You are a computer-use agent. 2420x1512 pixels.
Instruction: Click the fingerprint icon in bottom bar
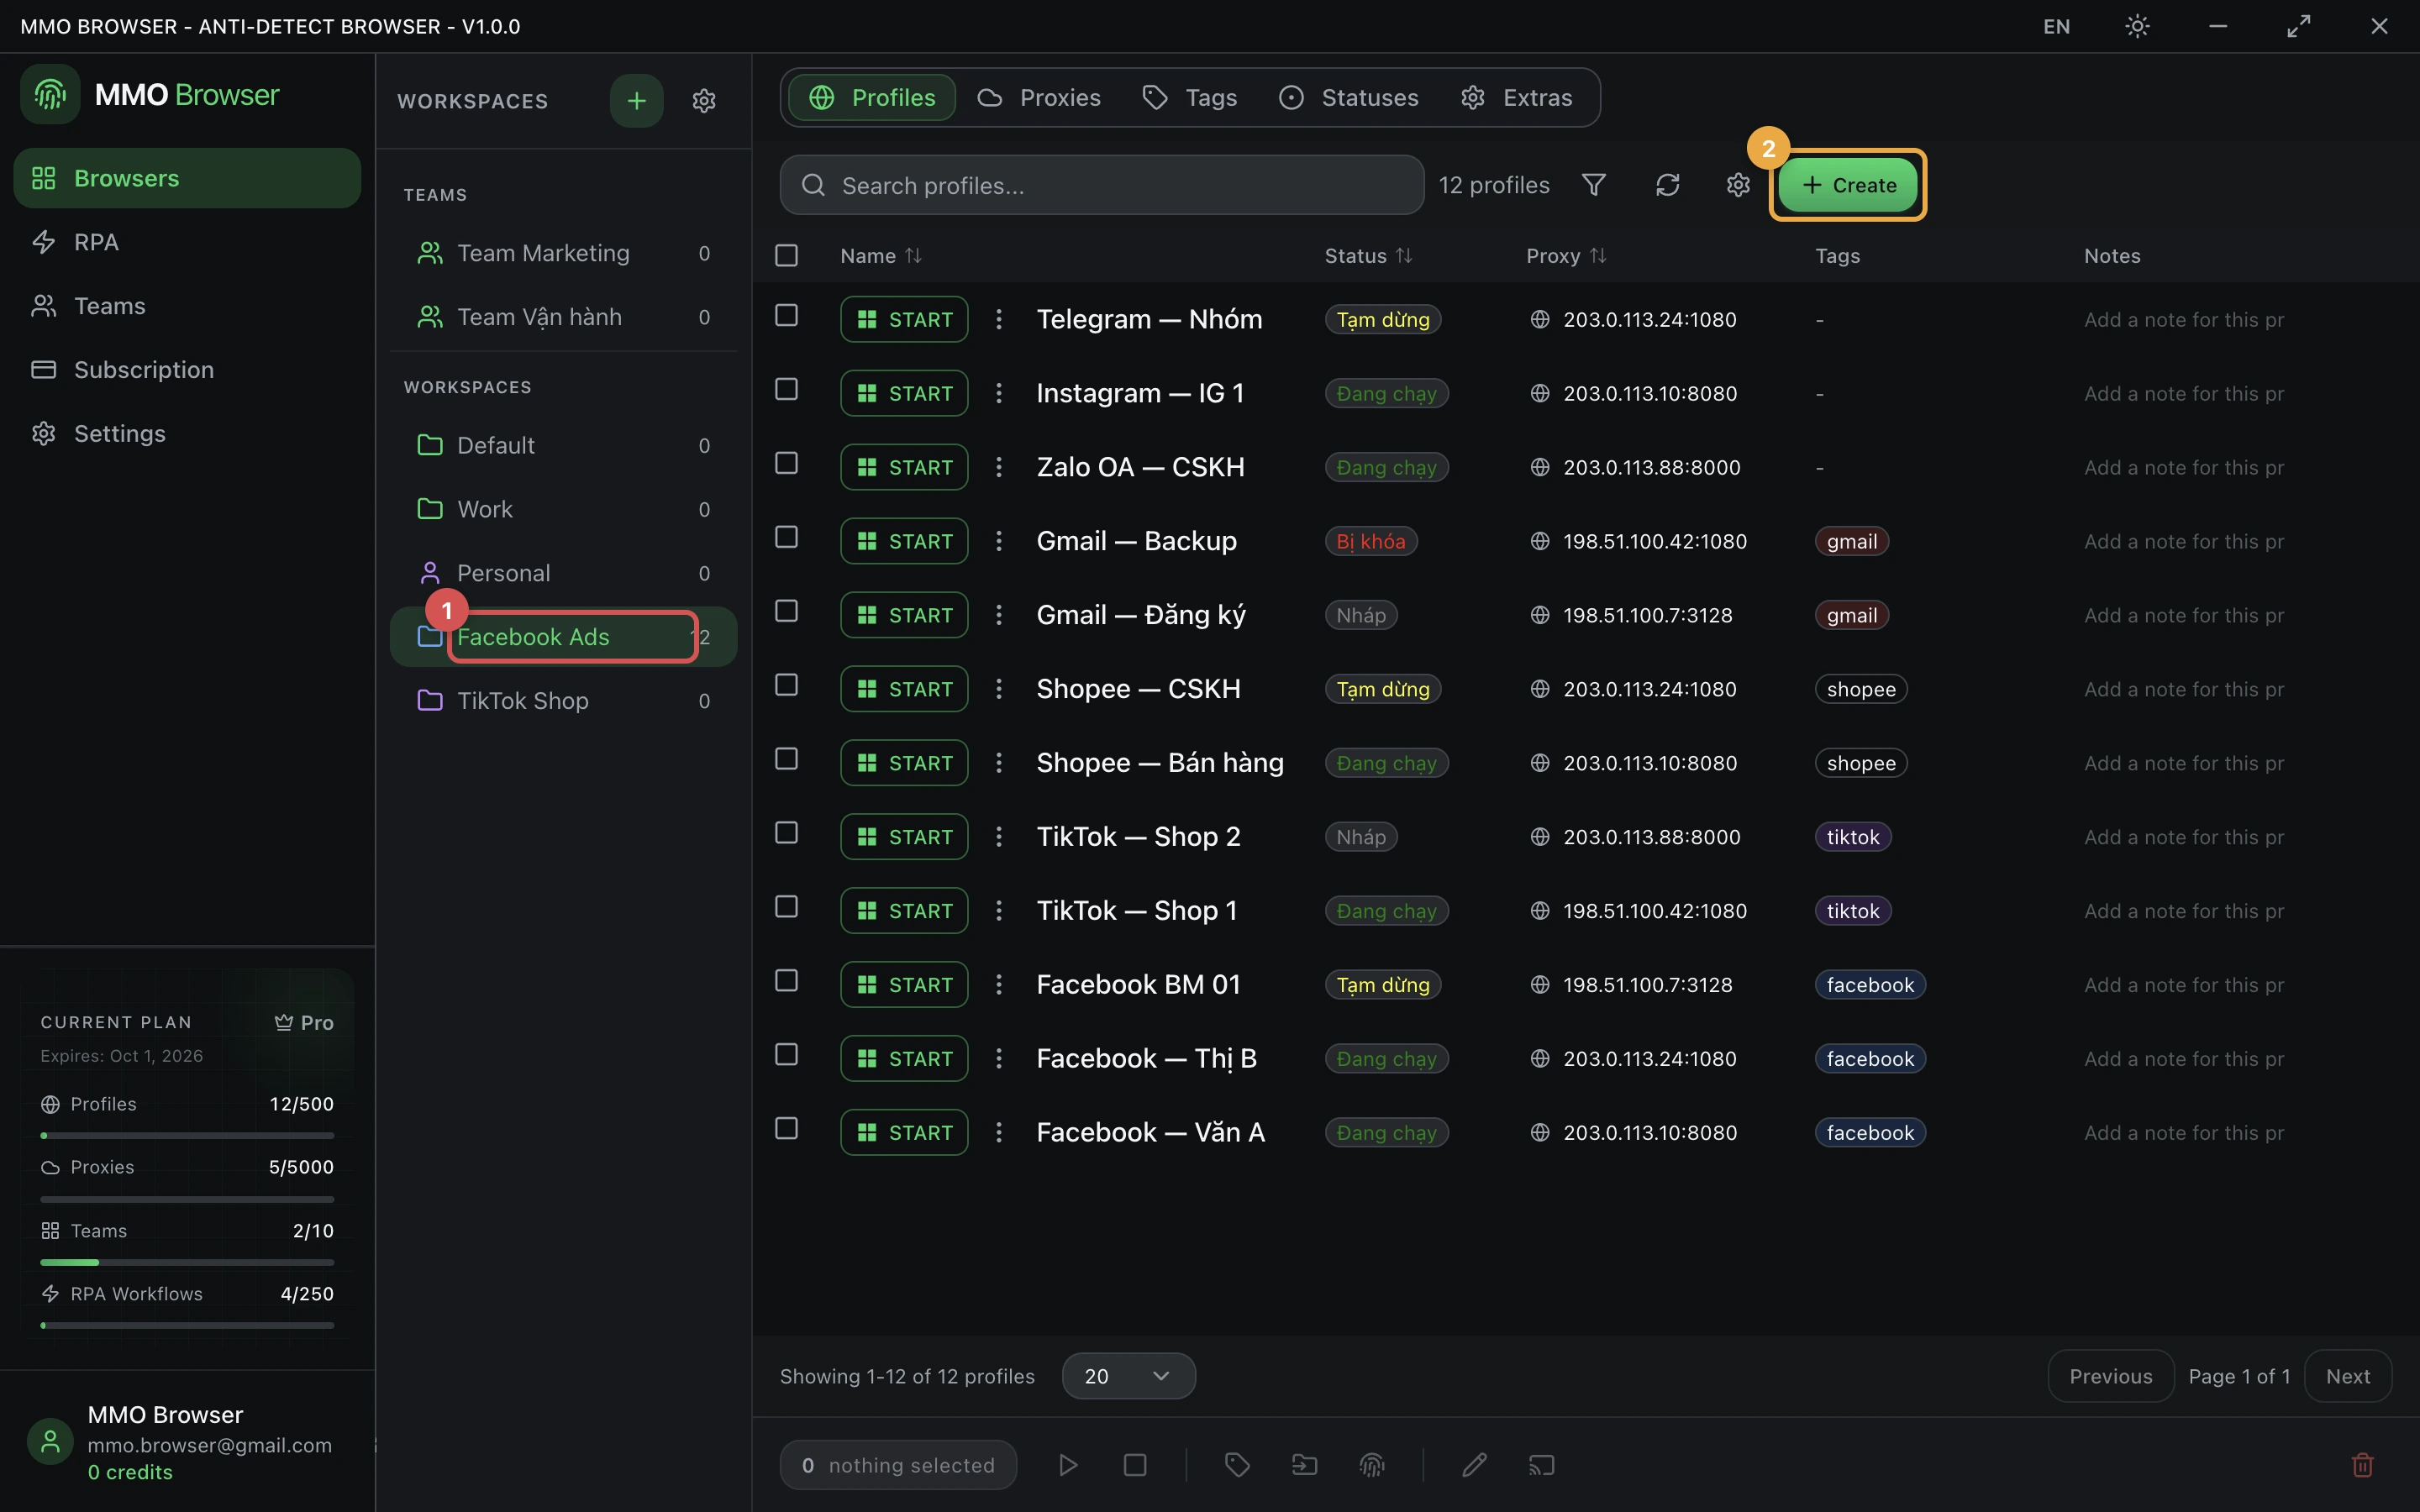click(1372, 1465)
